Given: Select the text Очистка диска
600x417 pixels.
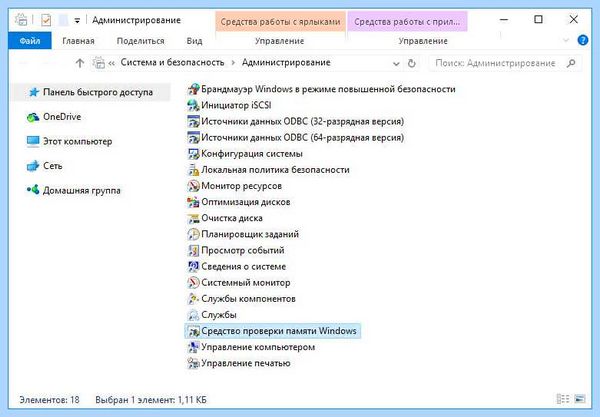Looking at the screenshot, I should pos(232,218).
